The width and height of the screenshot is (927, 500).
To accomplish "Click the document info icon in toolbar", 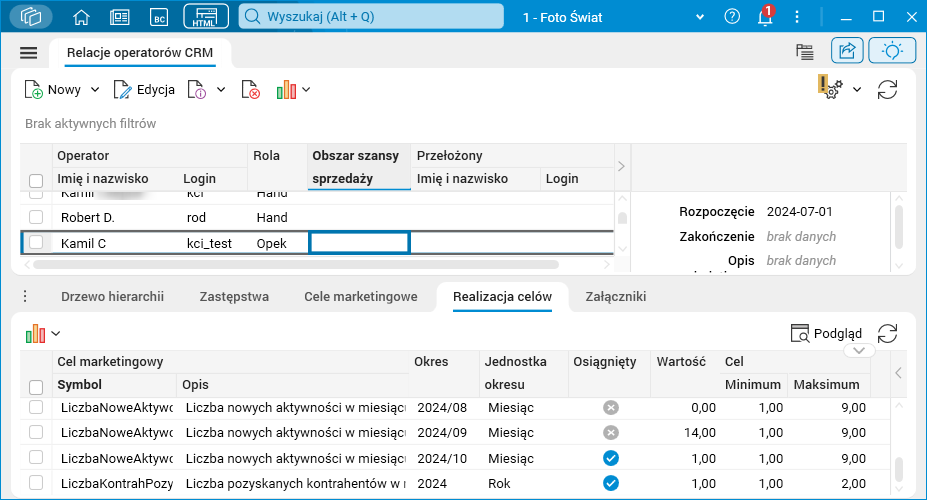I will [197, 90].
